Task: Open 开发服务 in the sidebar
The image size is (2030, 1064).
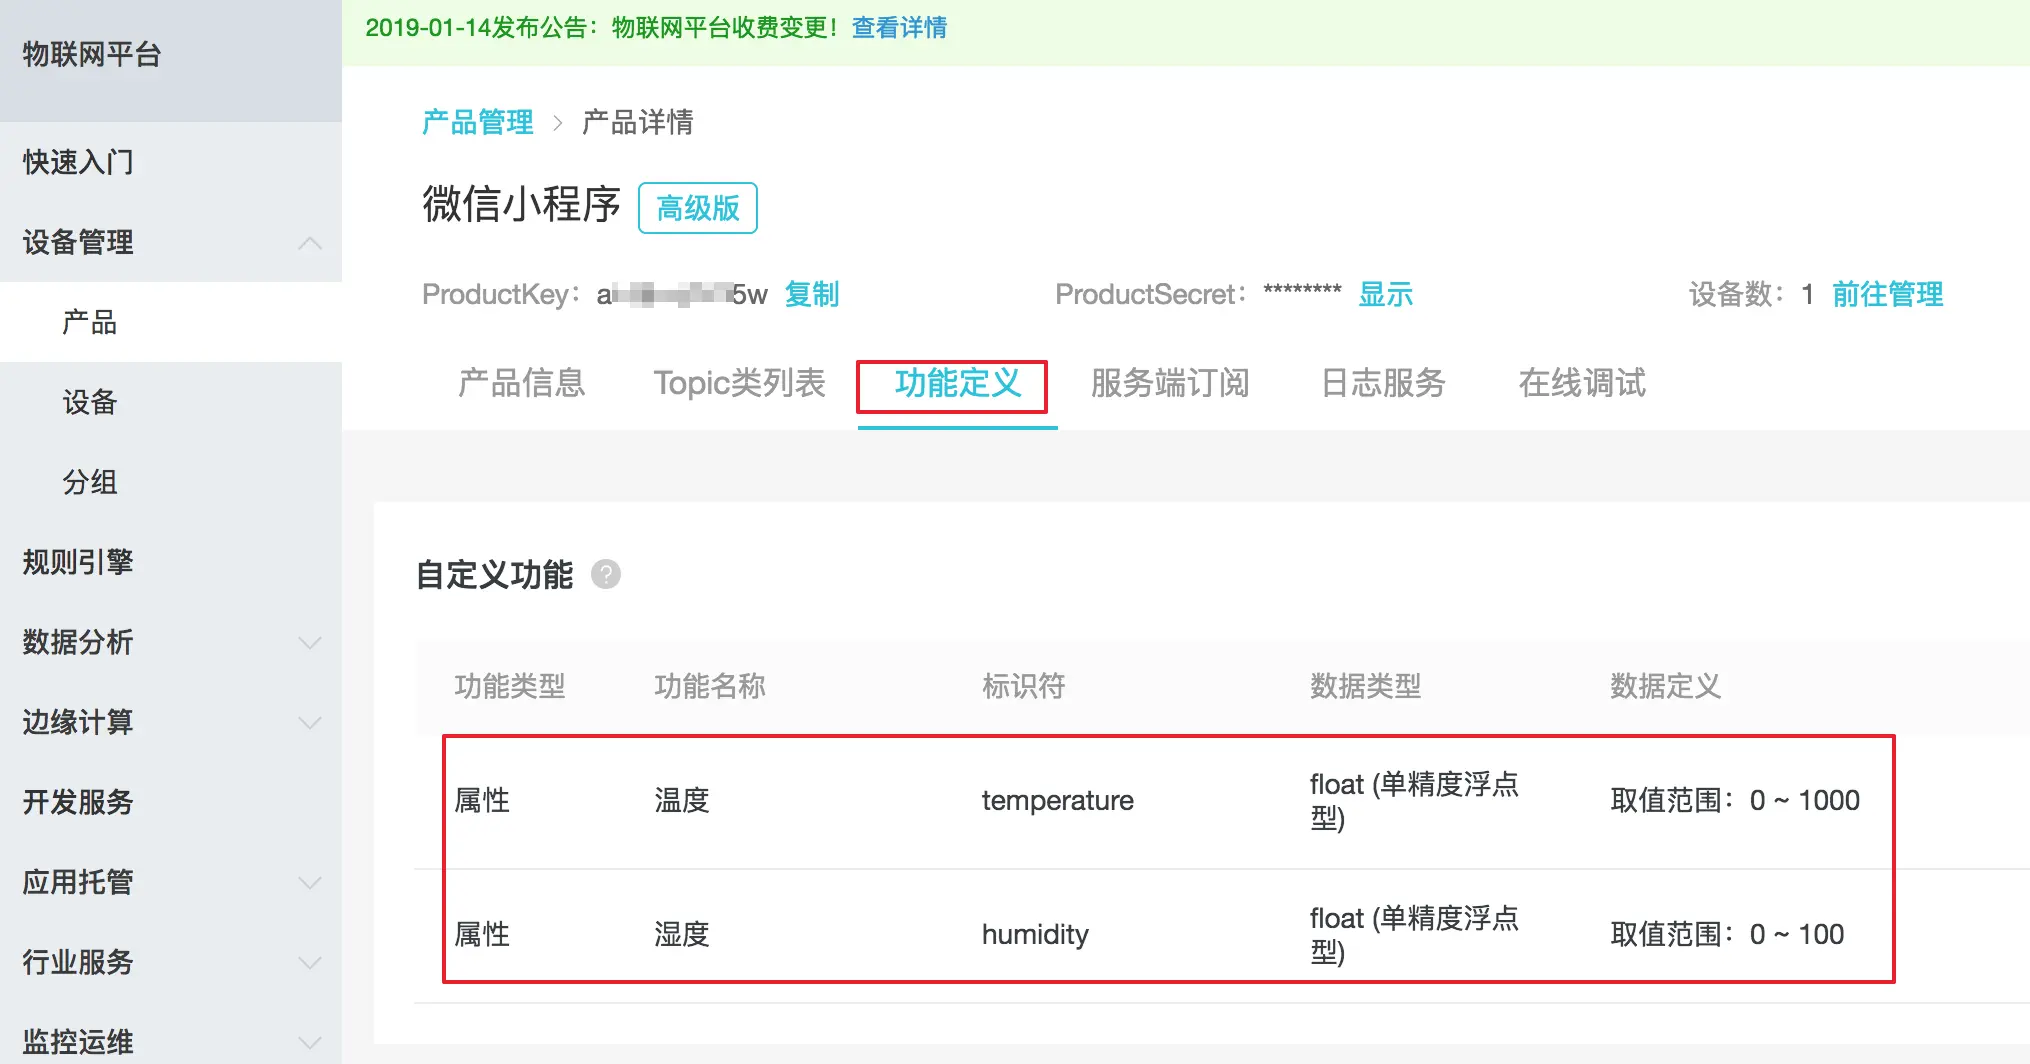Action: click(78, 802)
